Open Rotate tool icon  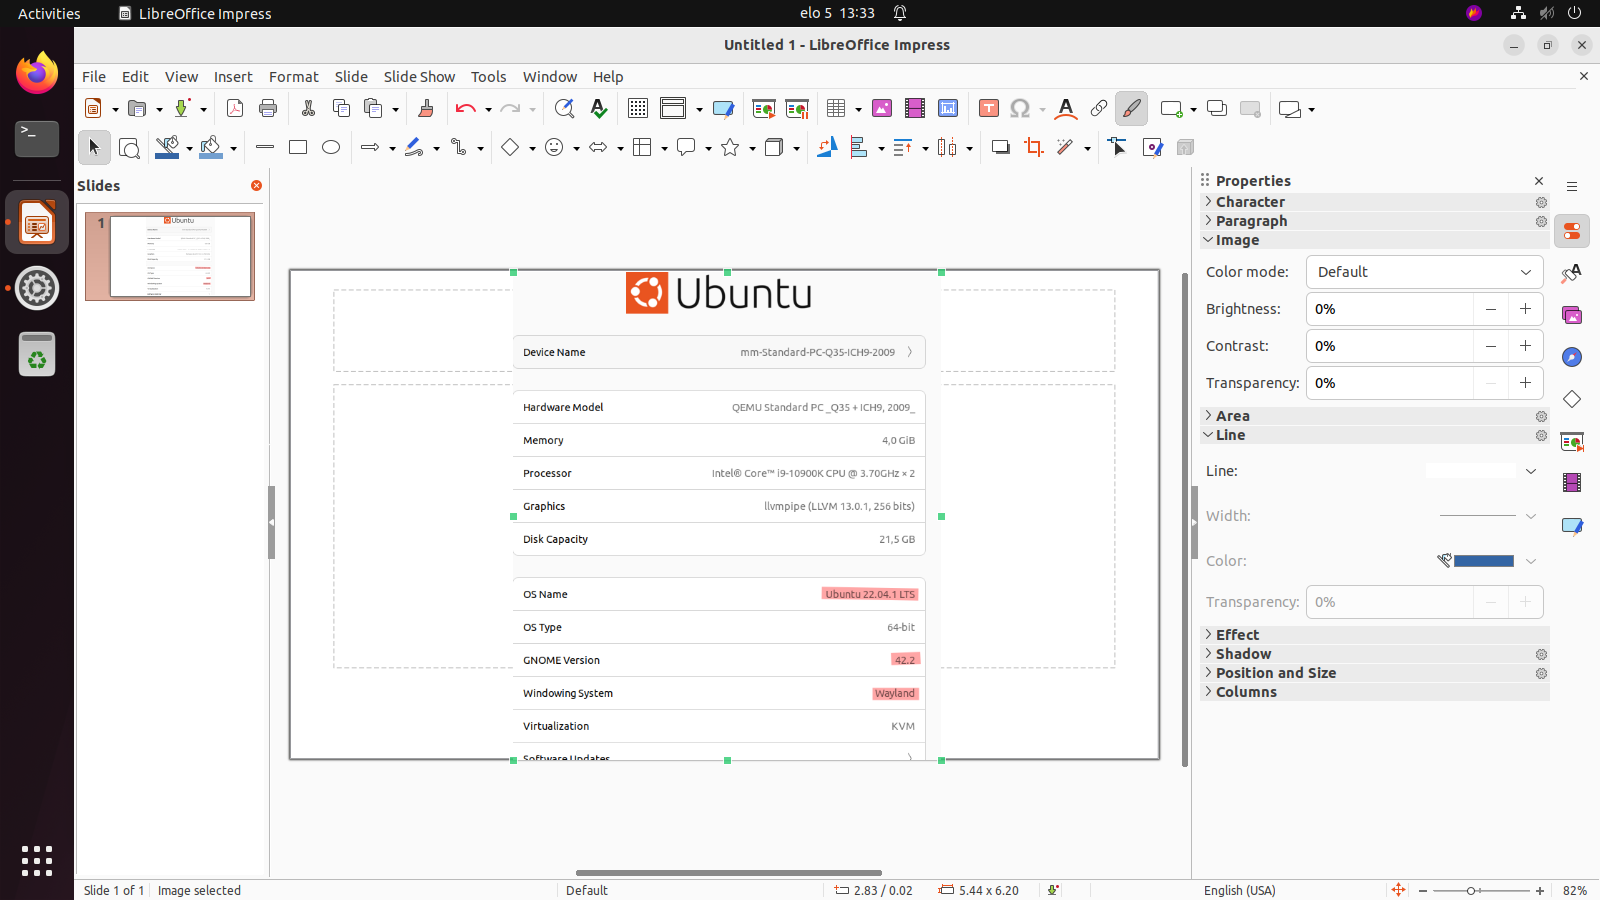click(827, 148)
